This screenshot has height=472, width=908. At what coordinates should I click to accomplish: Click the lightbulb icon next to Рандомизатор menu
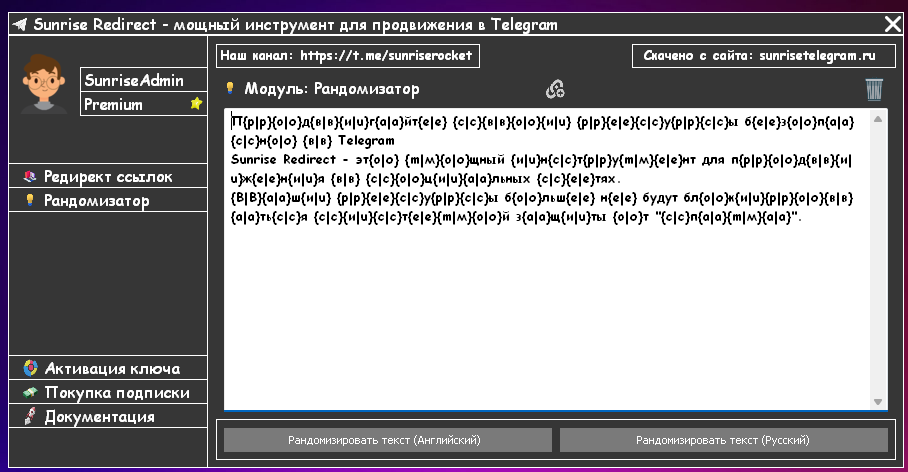point(30,200)
